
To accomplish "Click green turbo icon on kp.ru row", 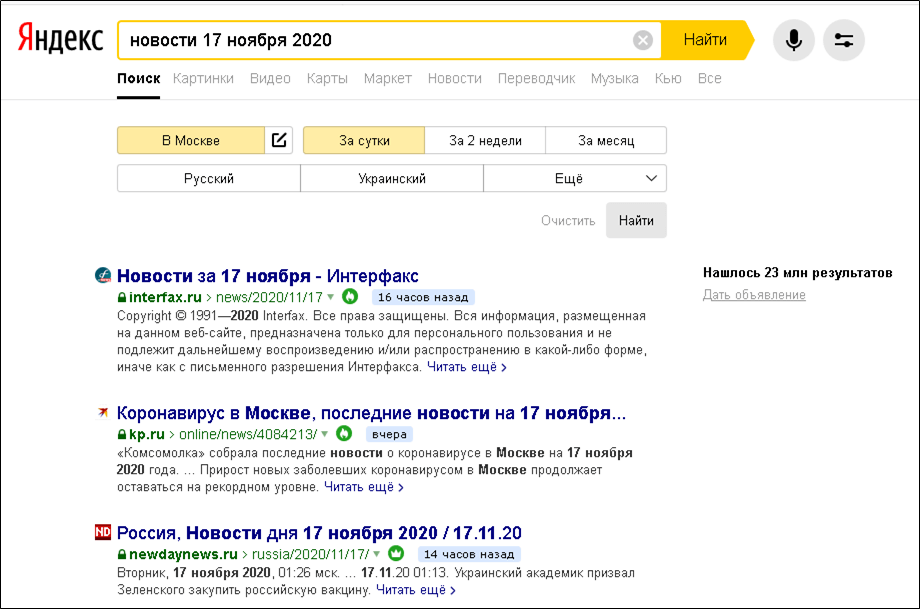I will point(344,434).
